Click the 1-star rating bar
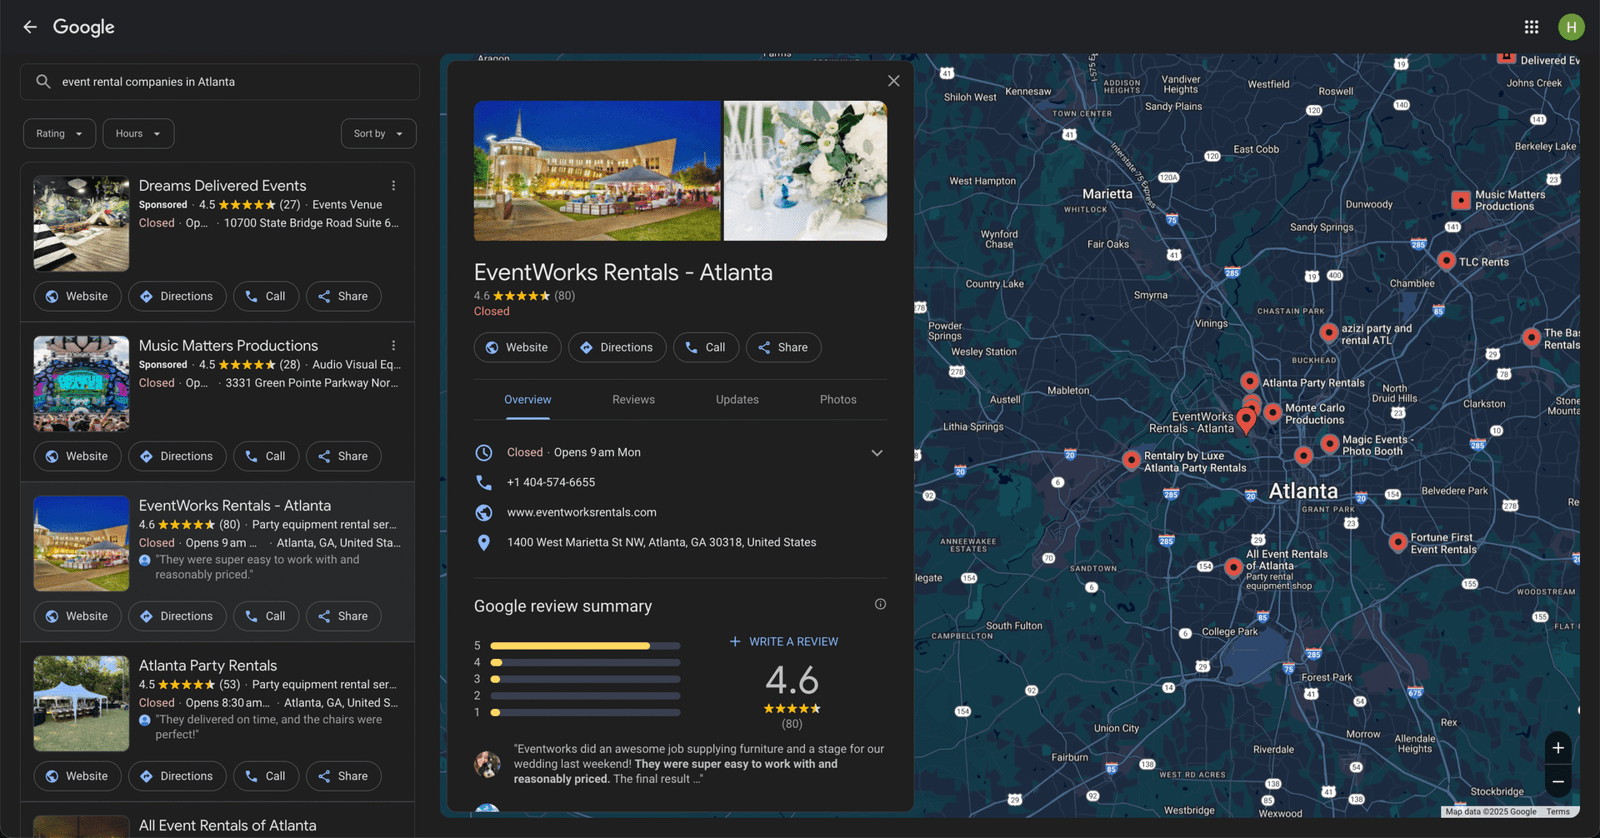This screenshot has width=1600, height=838. 585,713
